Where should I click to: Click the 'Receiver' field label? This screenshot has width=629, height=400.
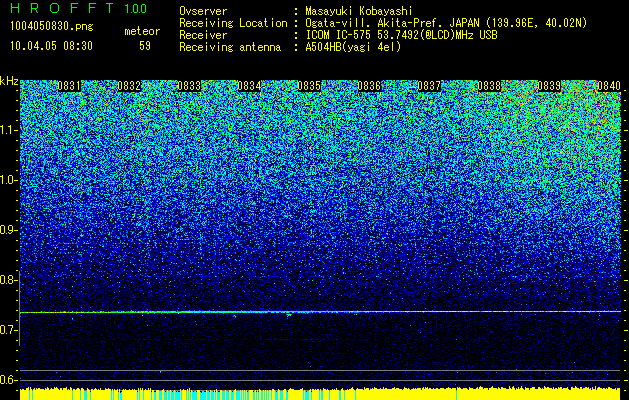pyautogui.click(x=203, y=35)
